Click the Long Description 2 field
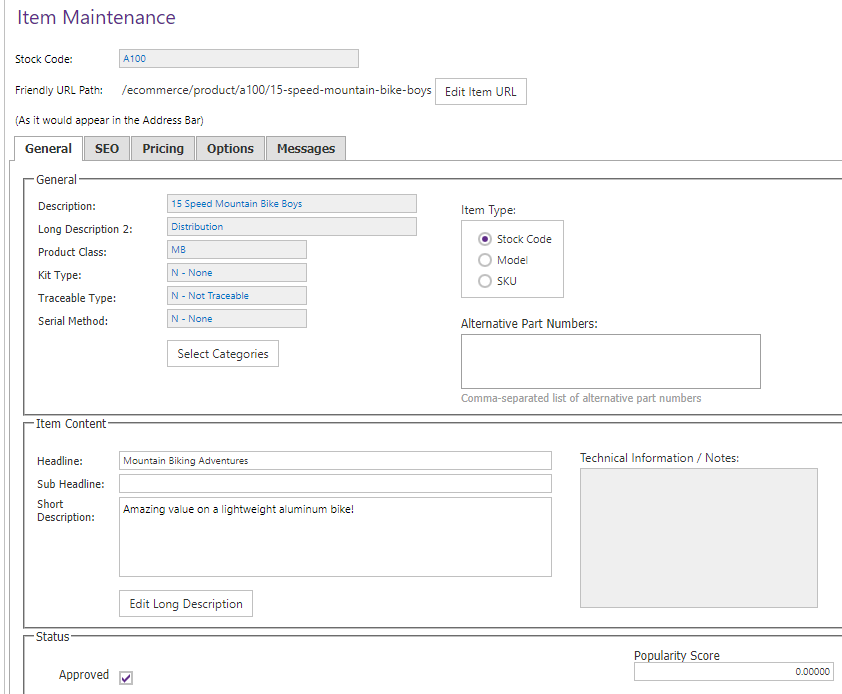 point(292,227)
